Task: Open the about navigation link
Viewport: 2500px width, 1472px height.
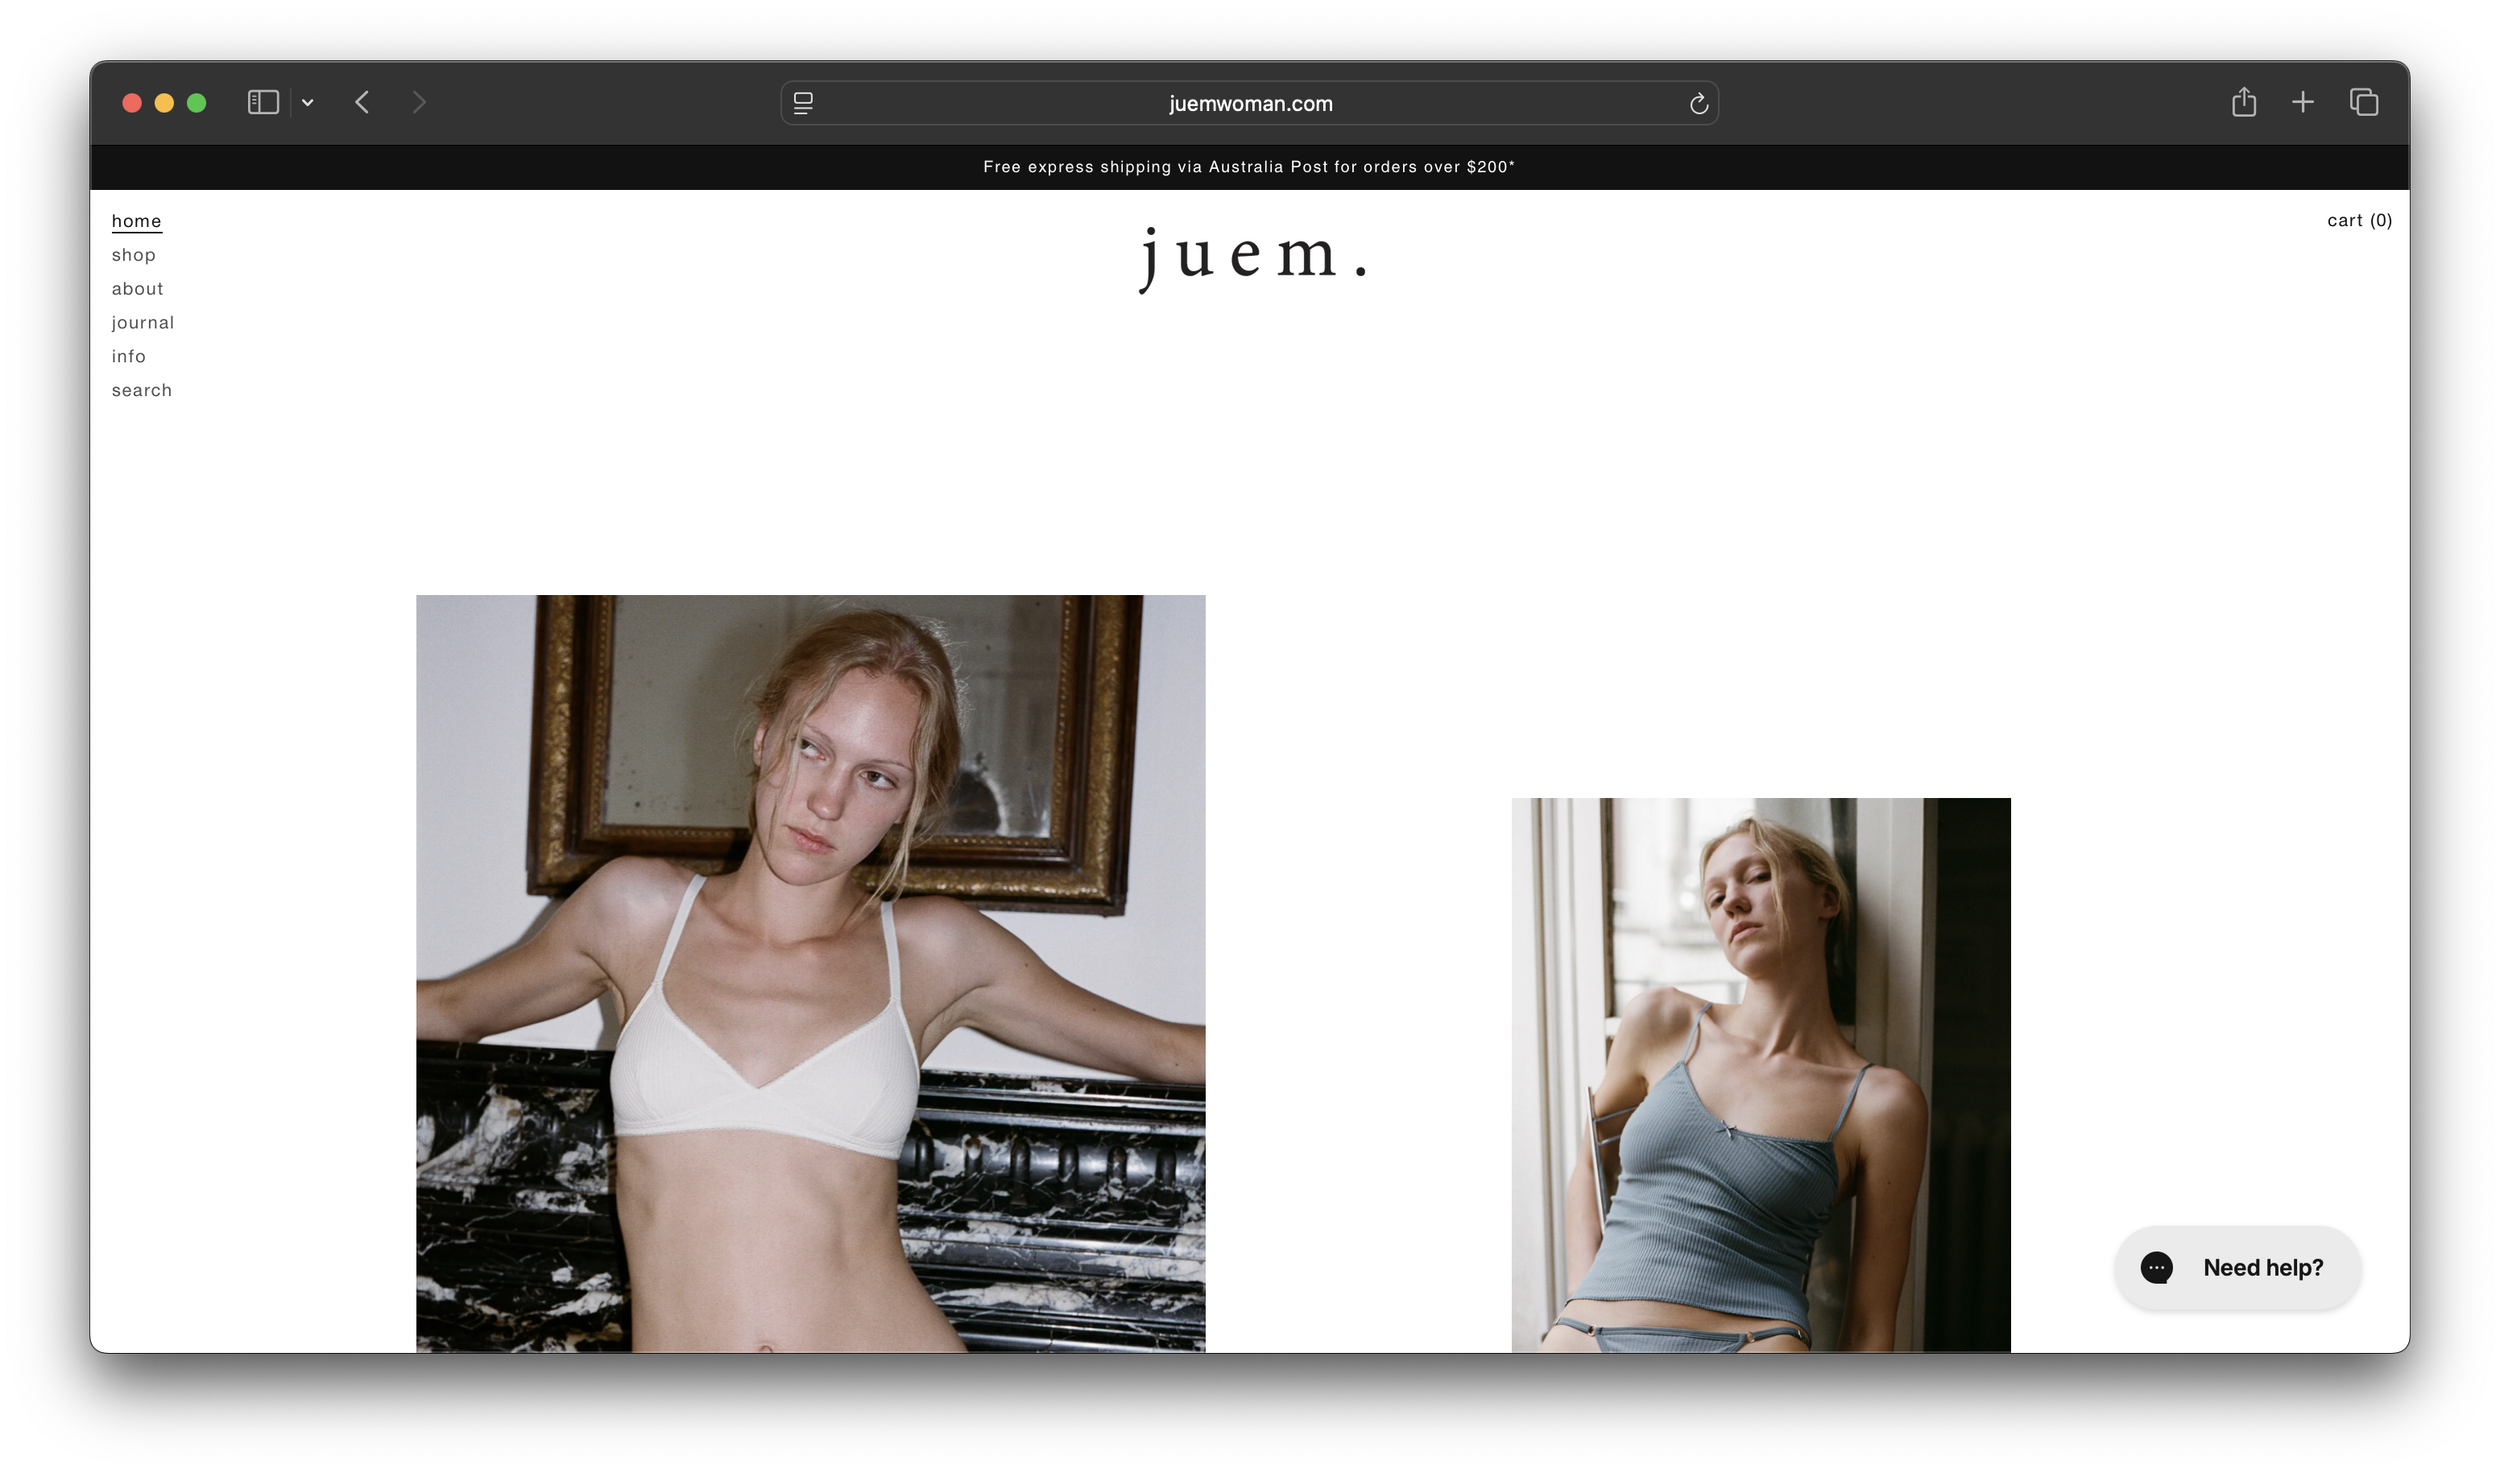Action: [137, 289]
